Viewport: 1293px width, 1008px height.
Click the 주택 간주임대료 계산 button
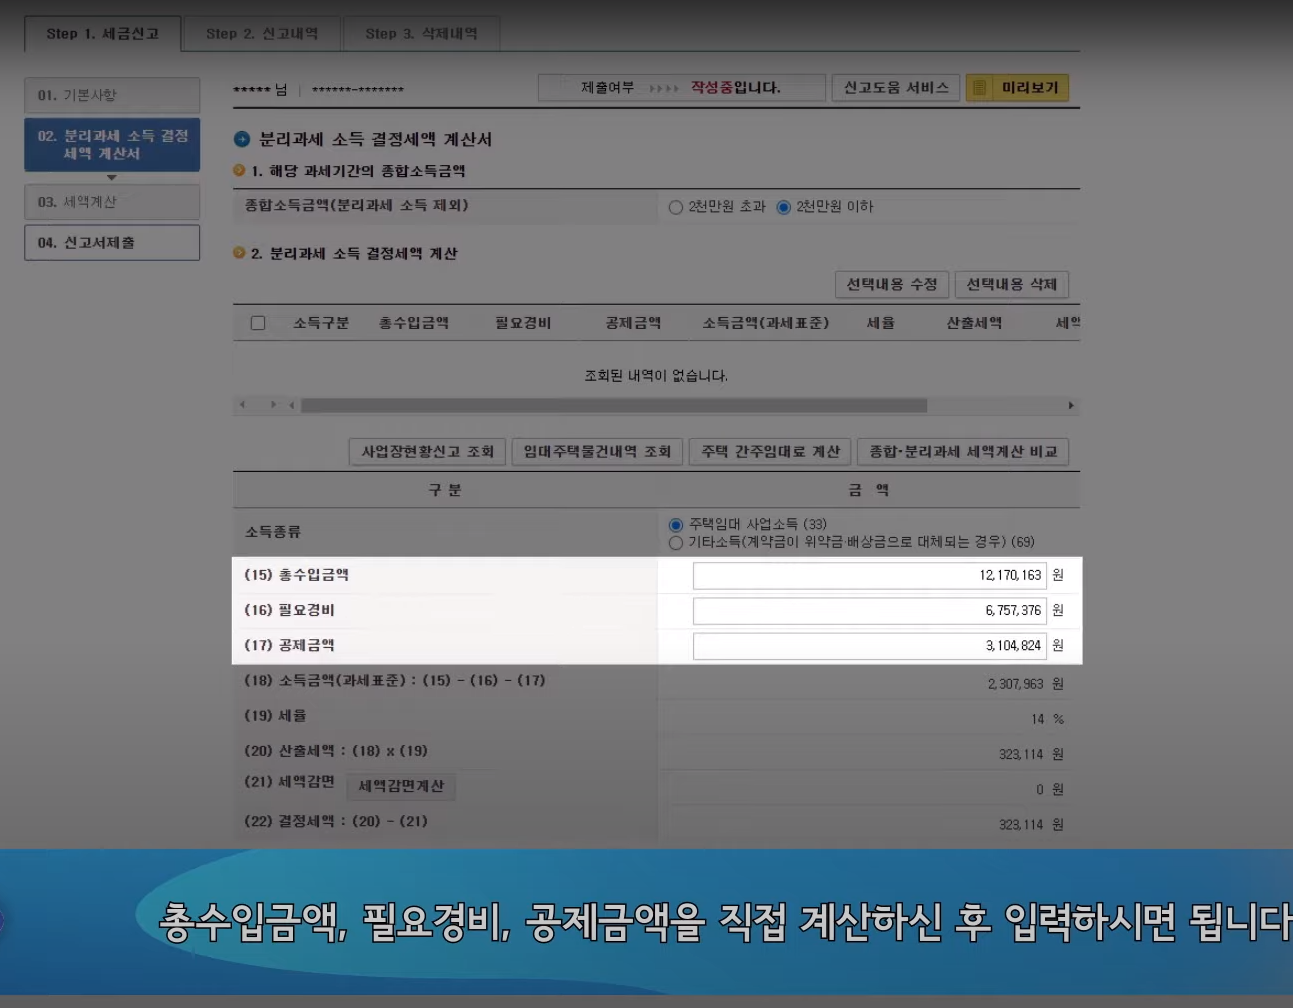770,452
